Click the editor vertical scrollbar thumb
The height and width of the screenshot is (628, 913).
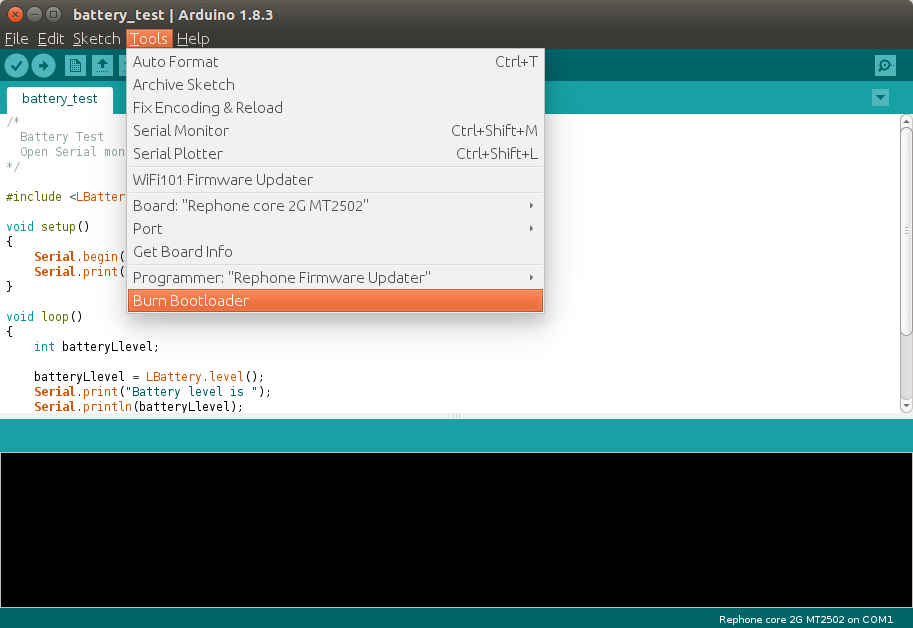tap(905, 230)
